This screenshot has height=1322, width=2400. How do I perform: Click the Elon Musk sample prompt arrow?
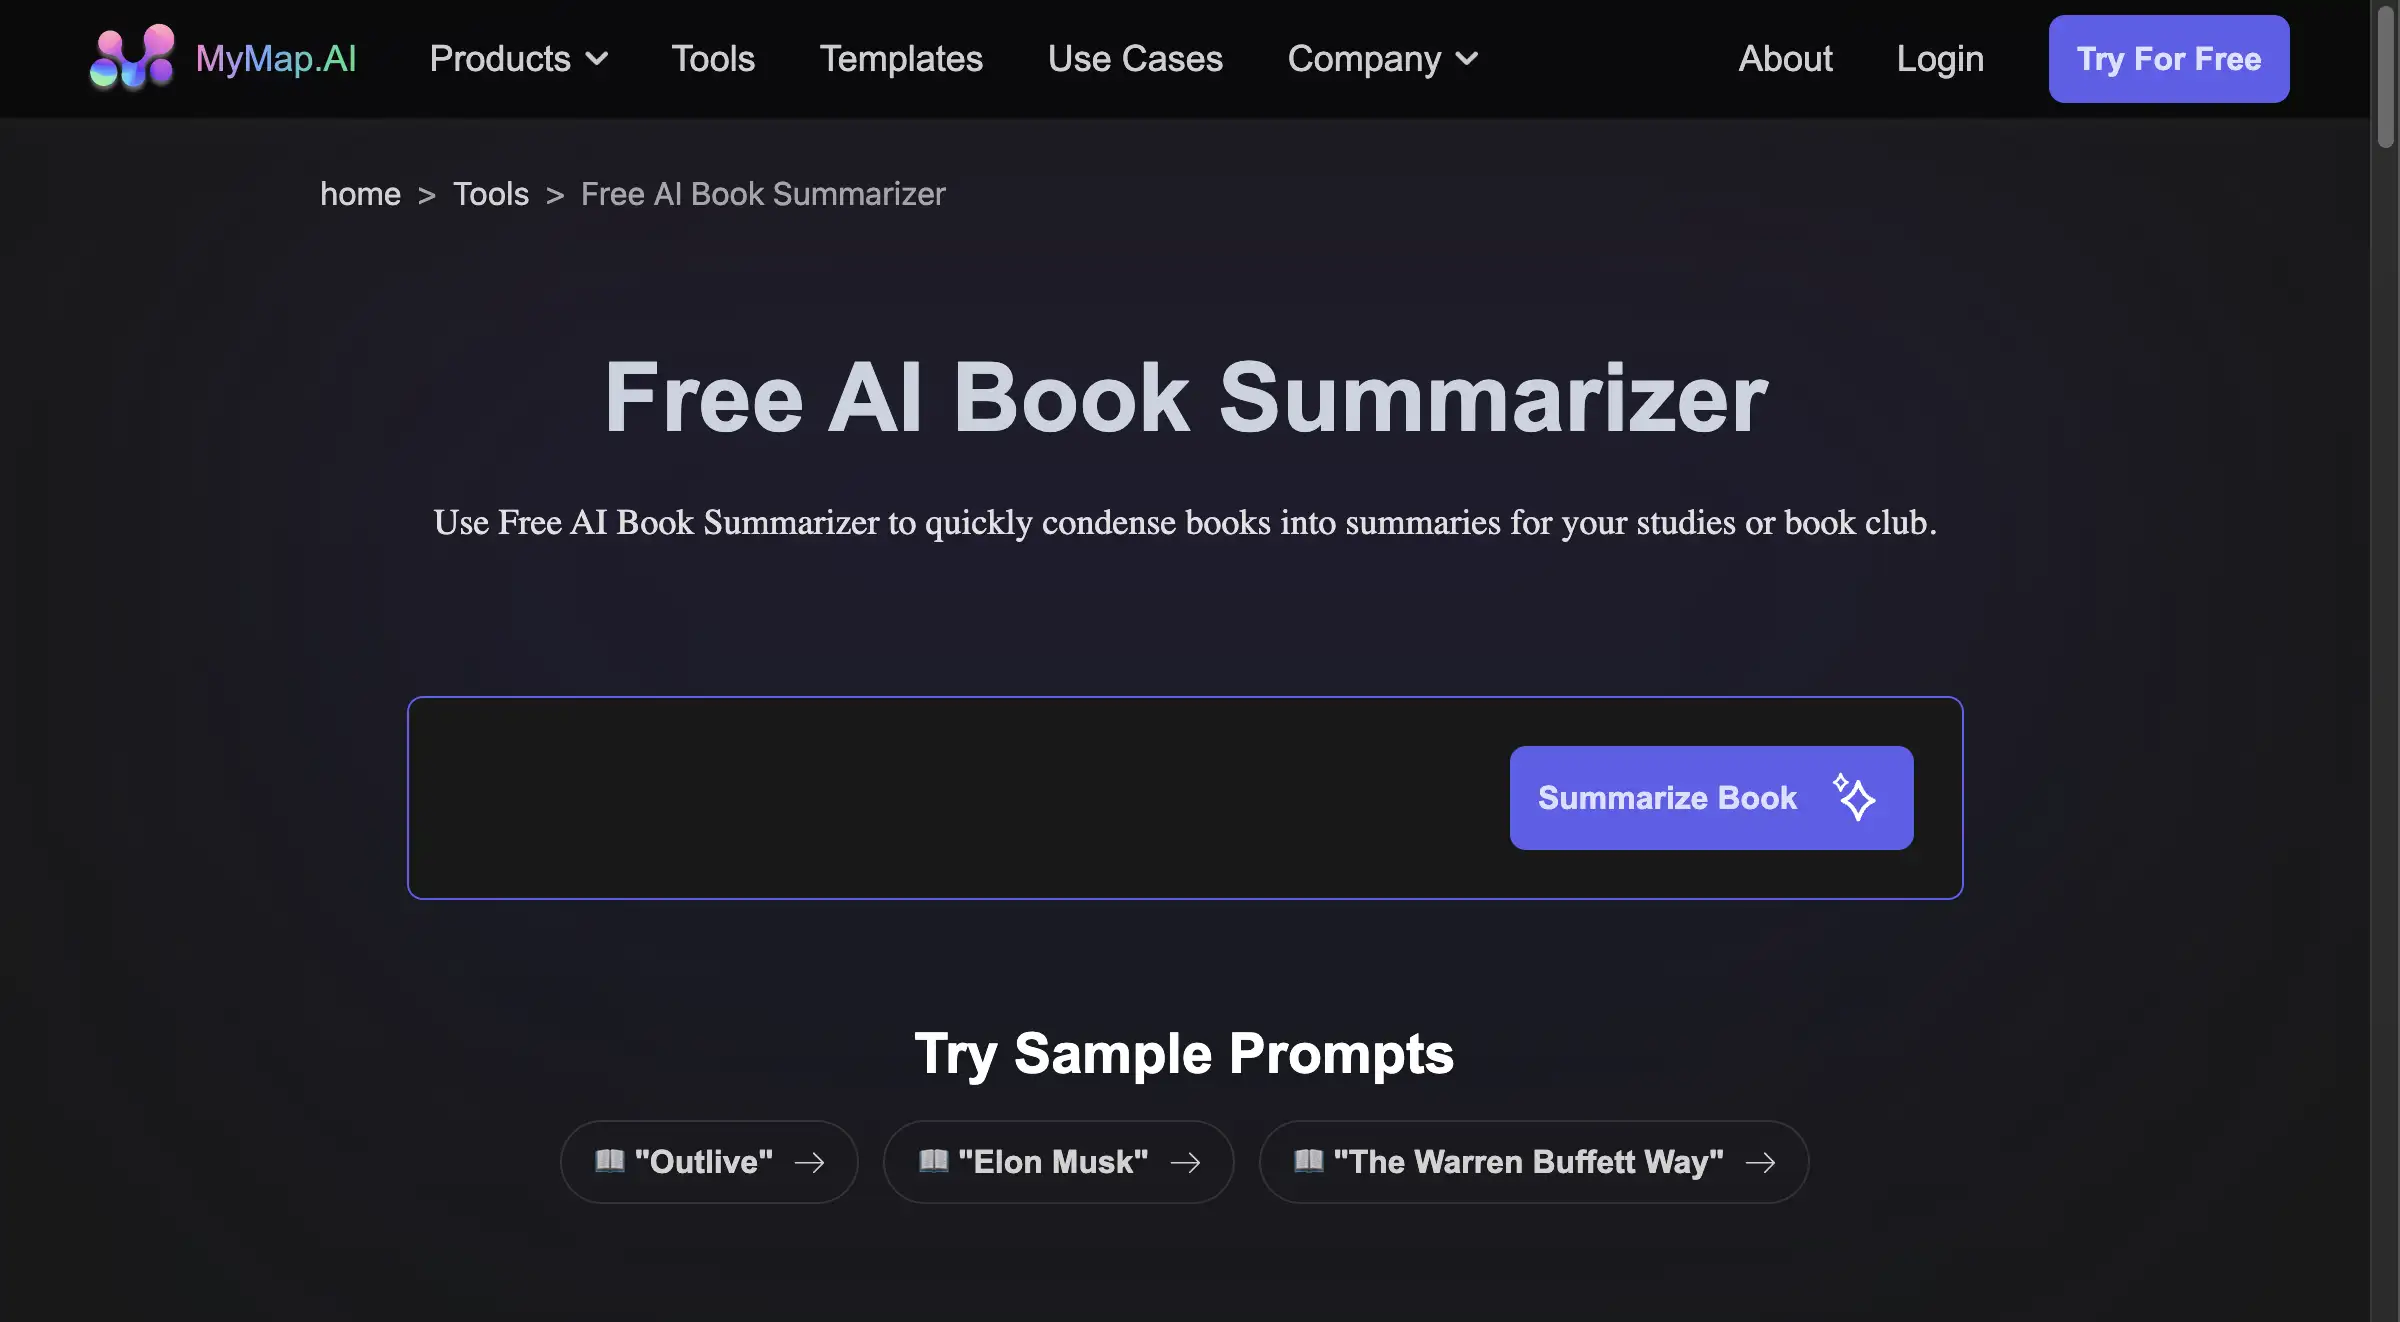click(x=1185, y=1161)
